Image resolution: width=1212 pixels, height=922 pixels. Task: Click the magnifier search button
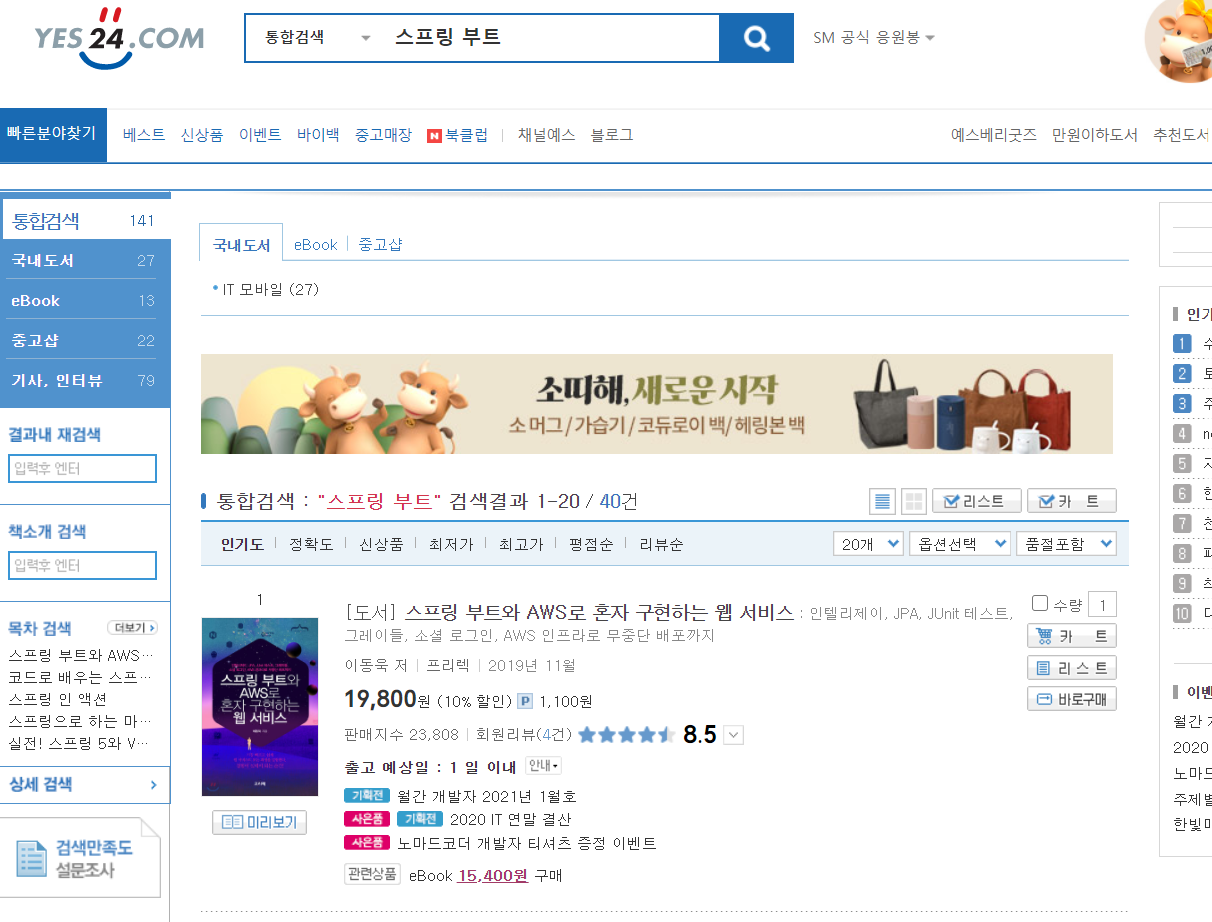756,38
